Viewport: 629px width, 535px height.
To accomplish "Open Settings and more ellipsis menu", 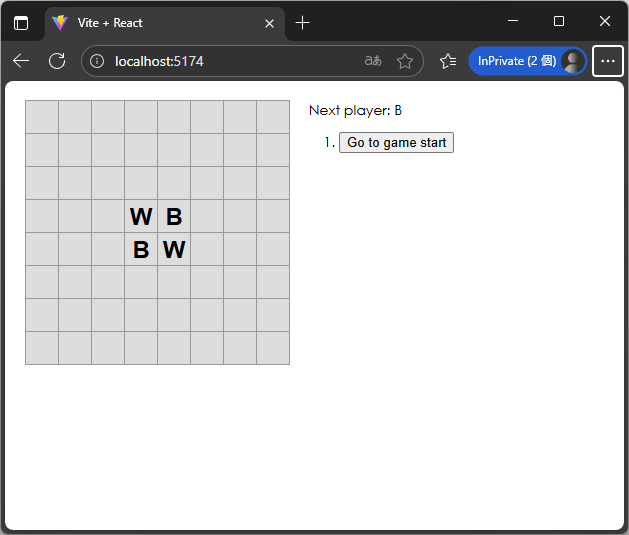I will 608,61.
